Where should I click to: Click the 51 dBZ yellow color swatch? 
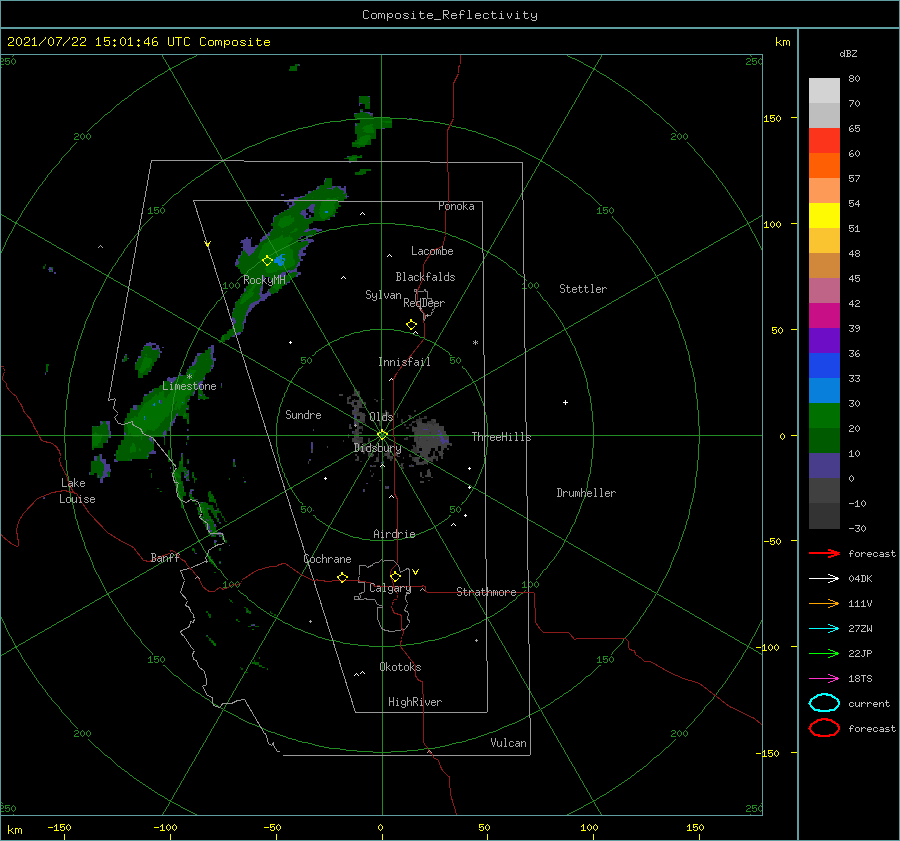coord(824,215)
